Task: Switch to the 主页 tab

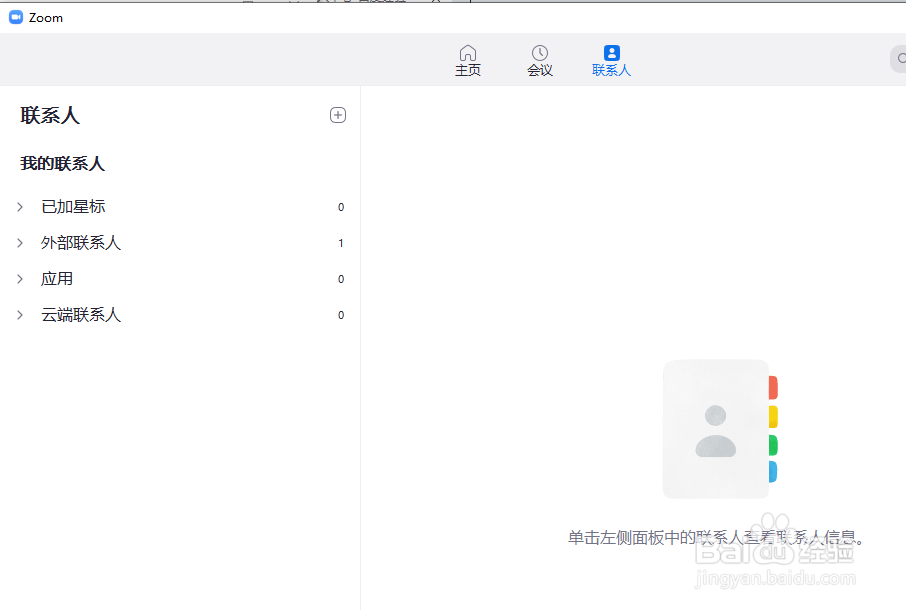Action: coord(468,62)
